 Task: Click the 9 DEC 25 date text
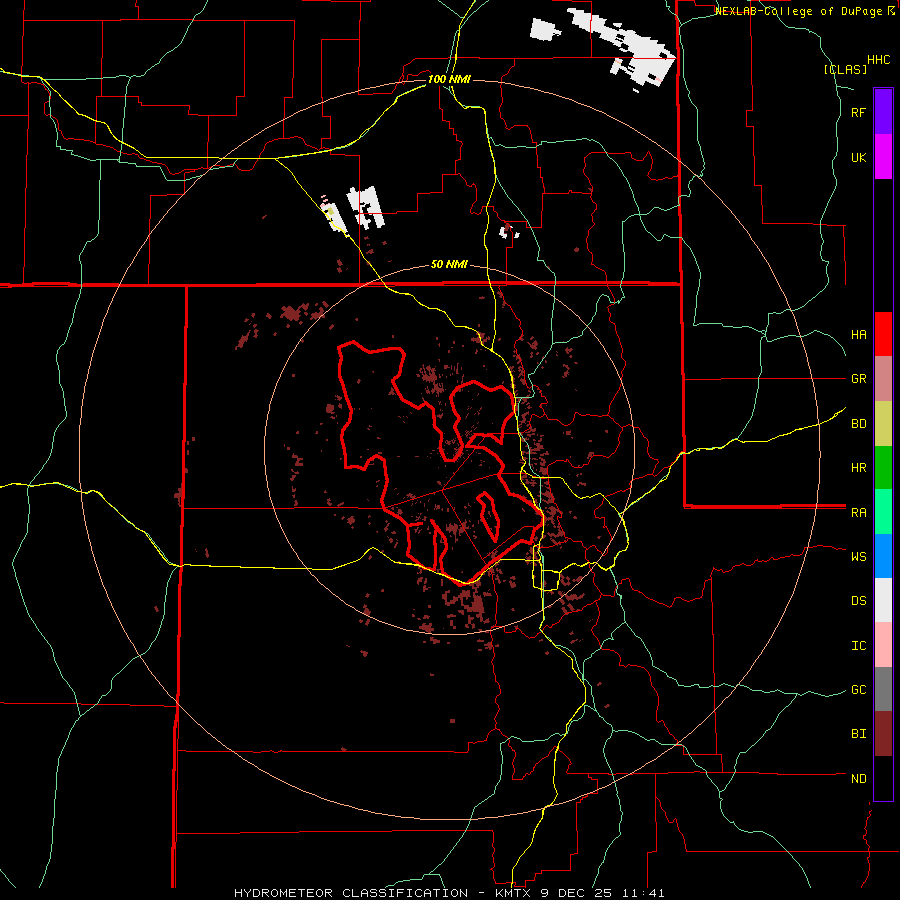click(579, 893)
